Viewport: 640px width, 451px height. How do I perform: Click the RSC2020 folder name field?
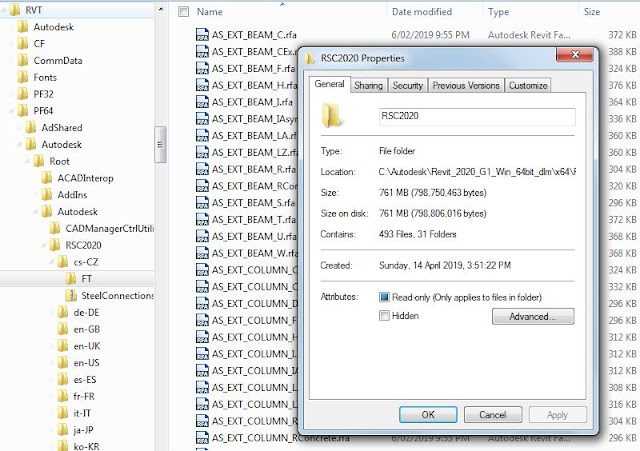477,116
